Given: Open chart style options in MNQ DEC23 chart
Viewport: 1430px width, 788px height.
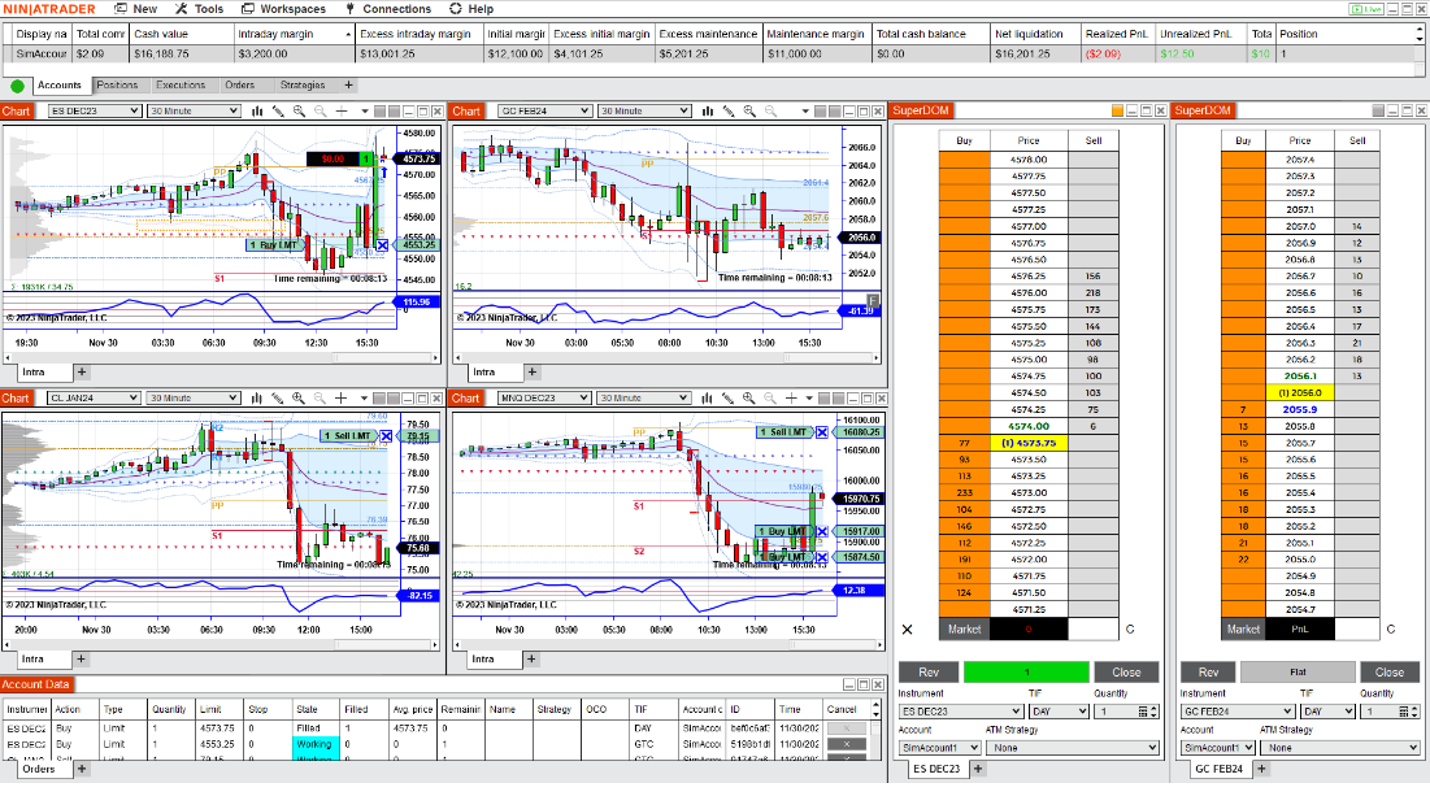Looking at the screenshot, I should (x=708, y=398).
